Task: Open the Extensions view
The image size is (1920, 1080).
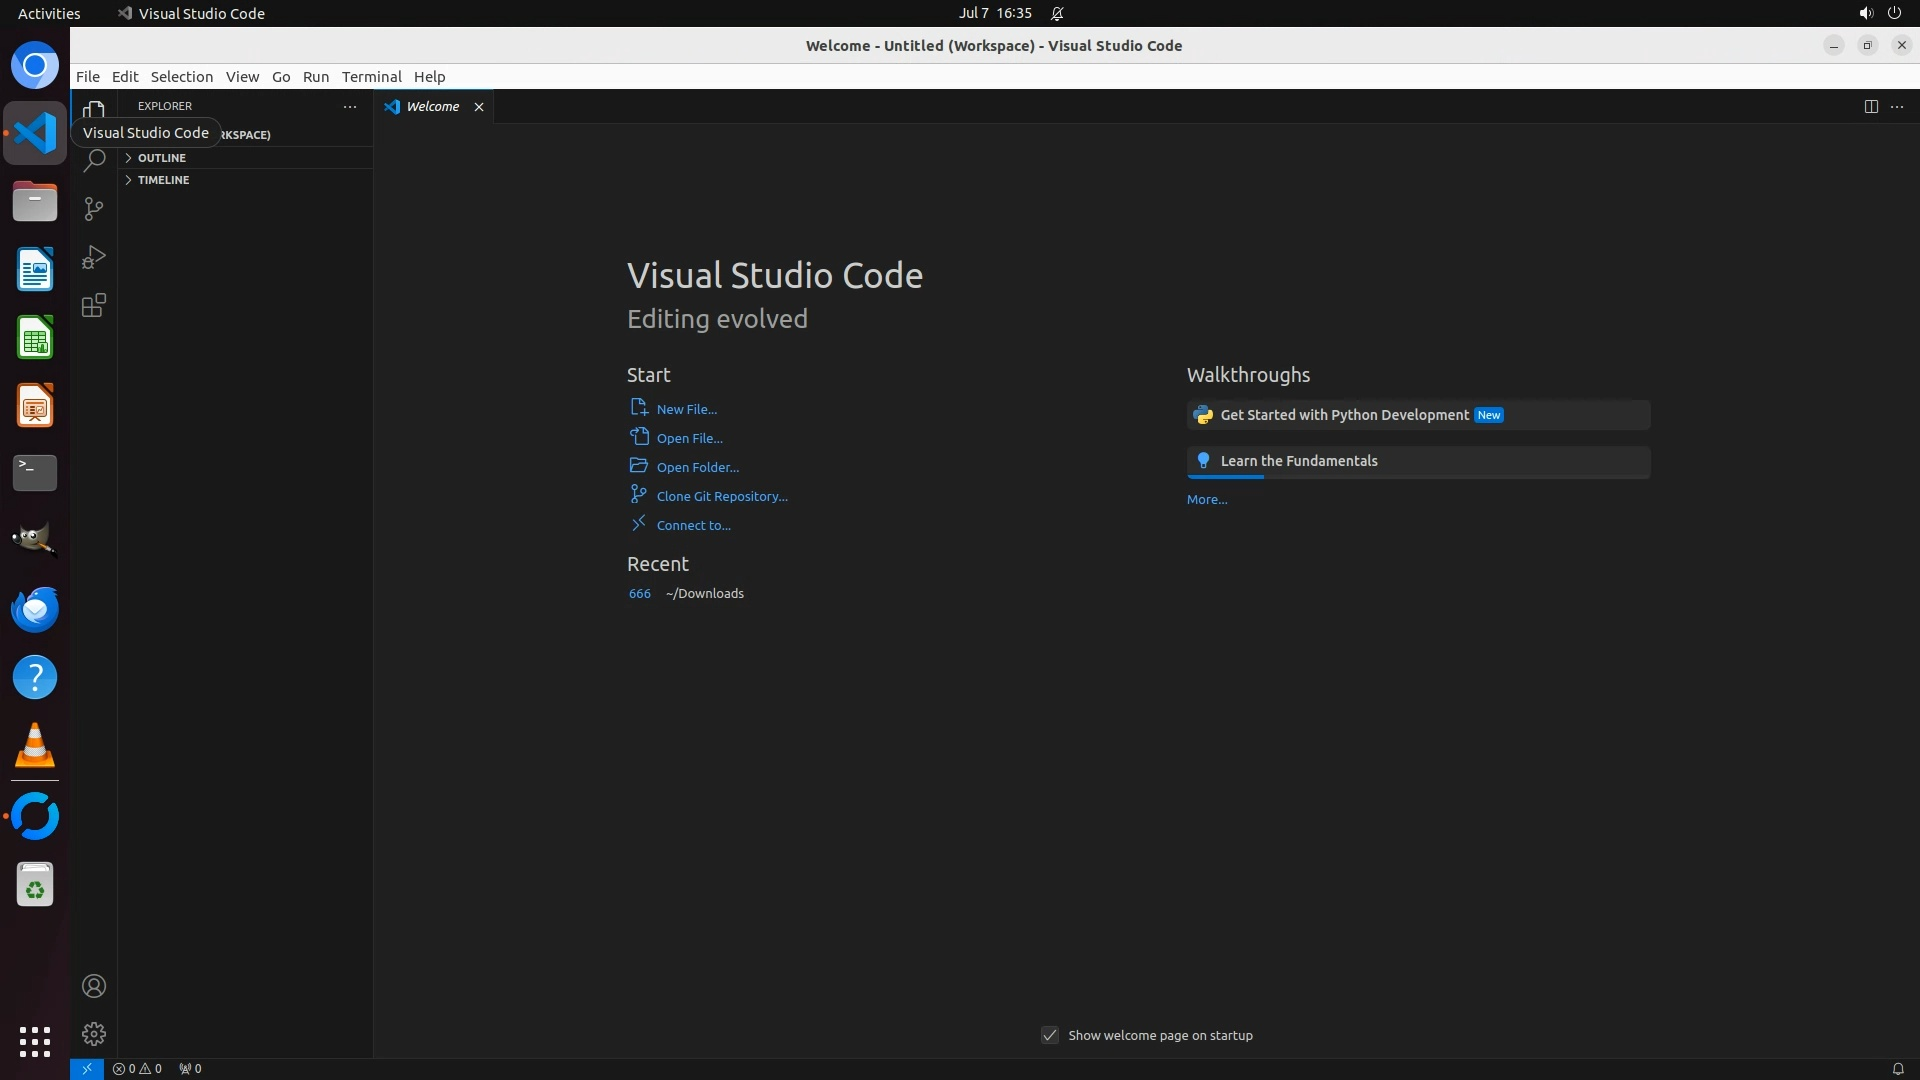Action: coord(94,306)
